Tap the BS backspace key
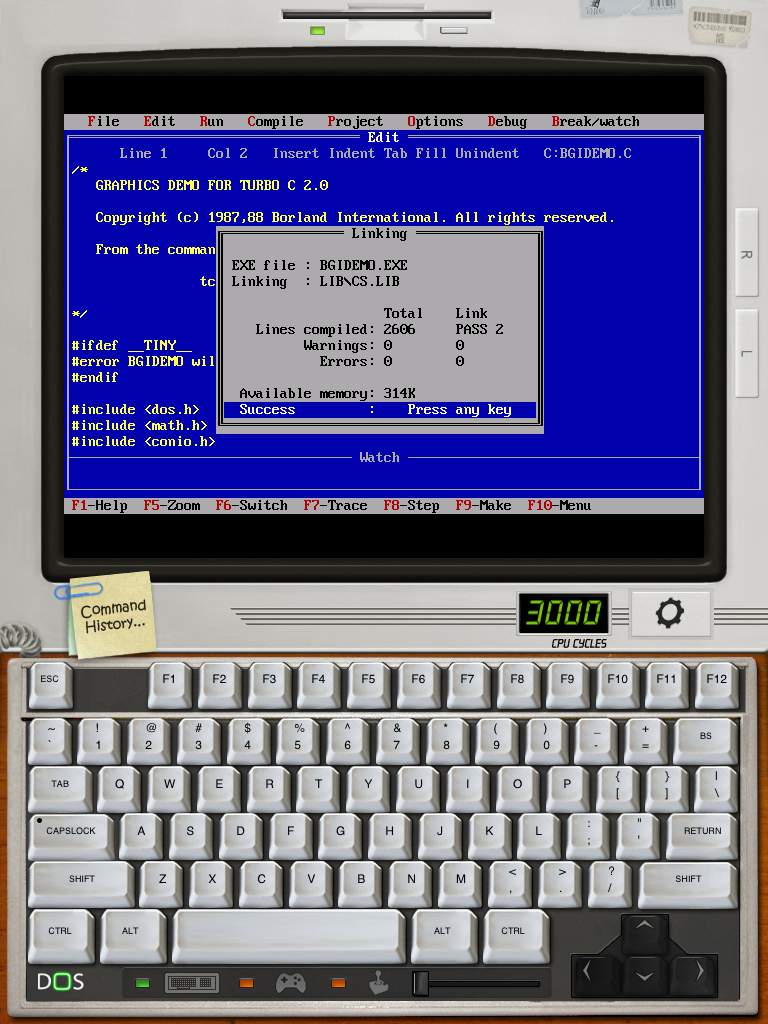Image resolution: width=768 pixels, height=1024 pixels. click(705, 740)
